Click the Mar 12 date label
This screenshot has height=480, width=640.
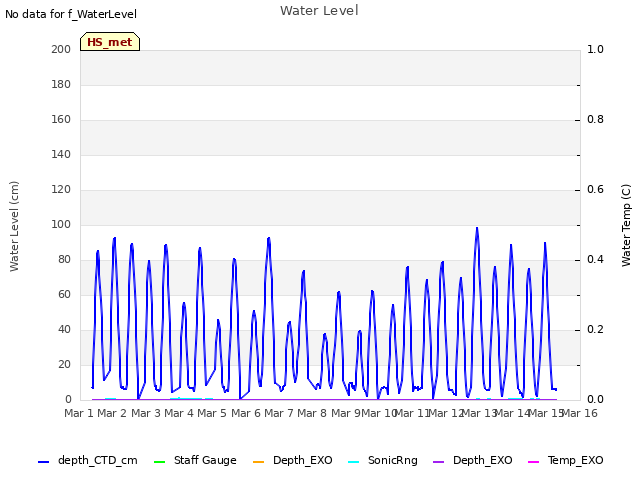446,413
